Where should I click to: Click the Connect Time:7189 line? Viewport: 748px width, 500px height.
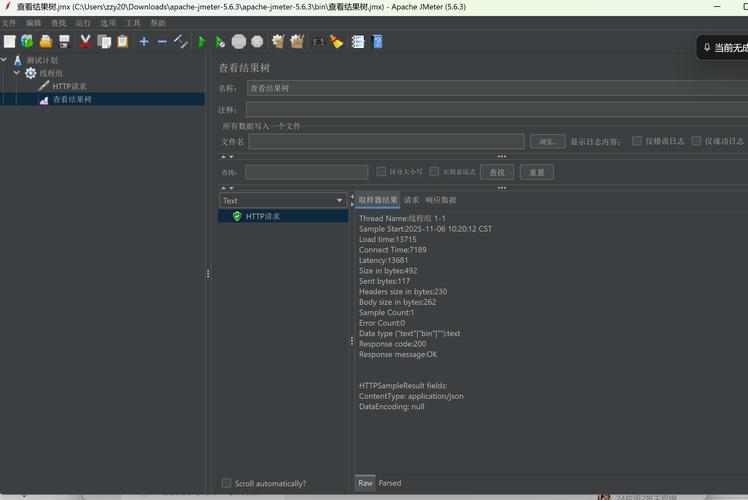(393, 250)
